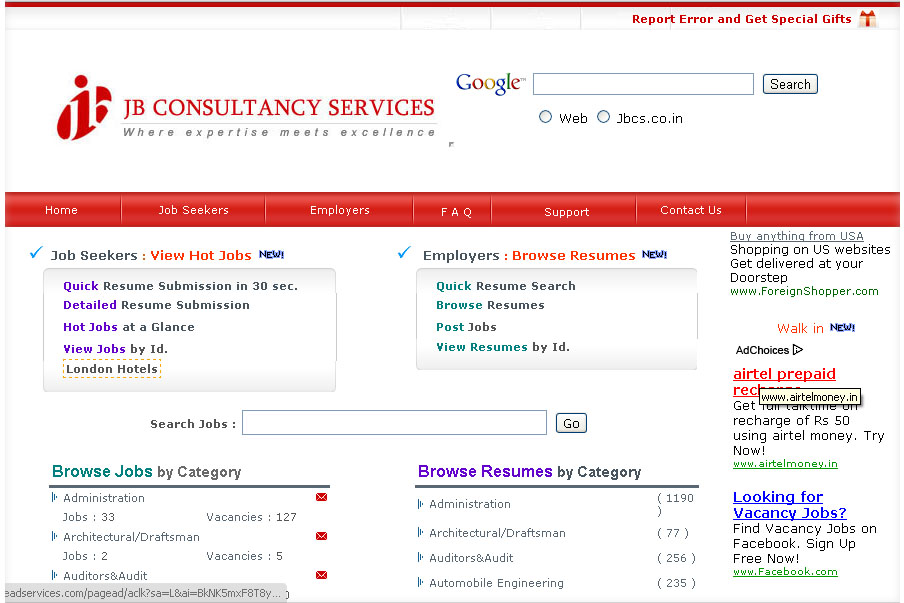The image size is (904, 603).
Task: Follow the Looking for Vacancy Jobs ad link
Action: 789,505
